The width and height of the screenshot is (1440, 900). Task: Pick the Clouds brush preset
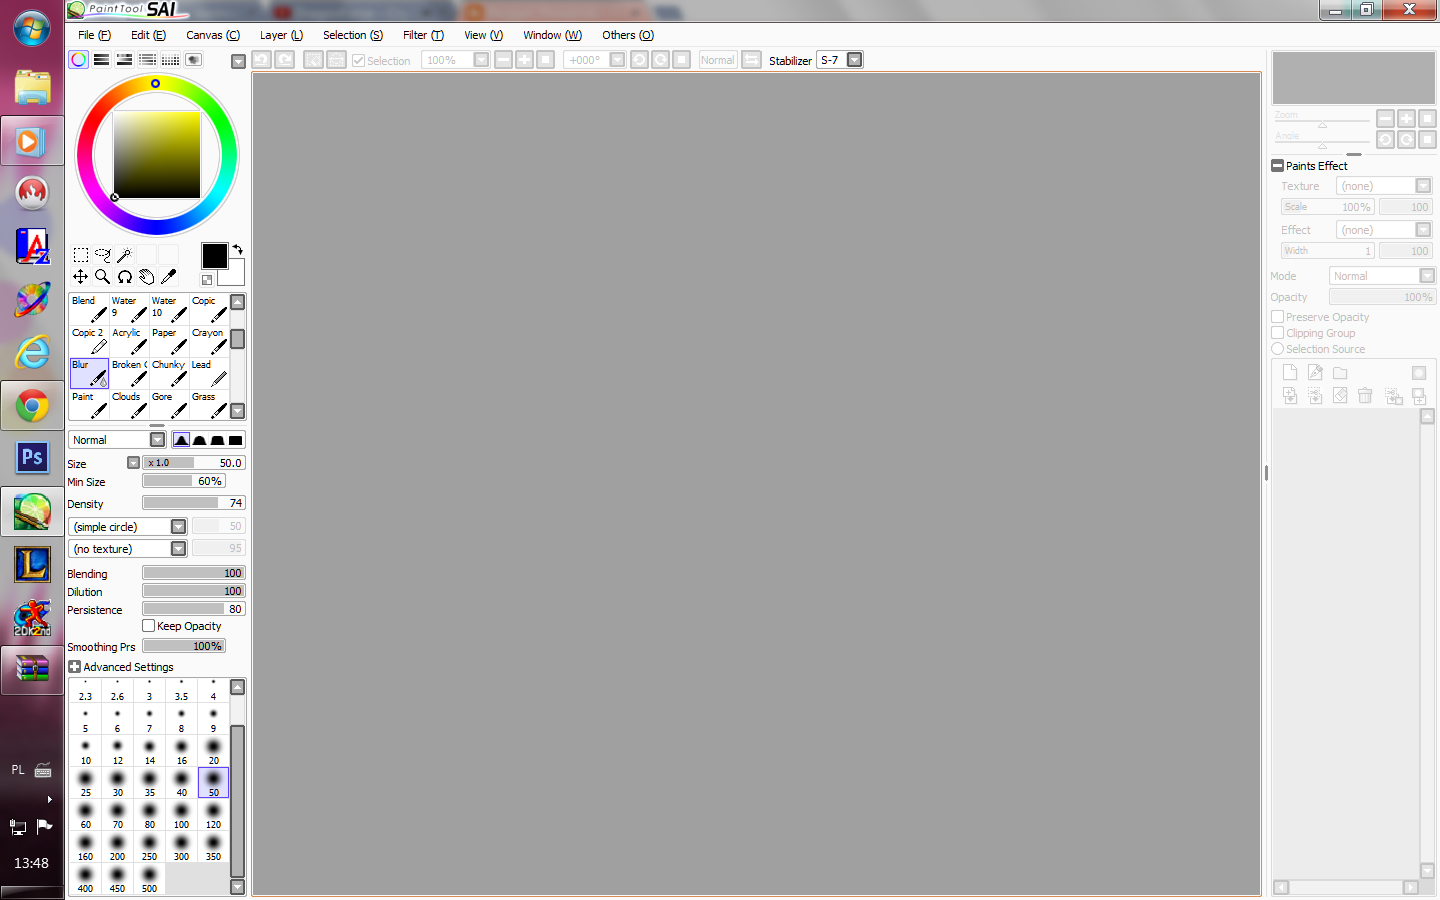pos(128,403)
